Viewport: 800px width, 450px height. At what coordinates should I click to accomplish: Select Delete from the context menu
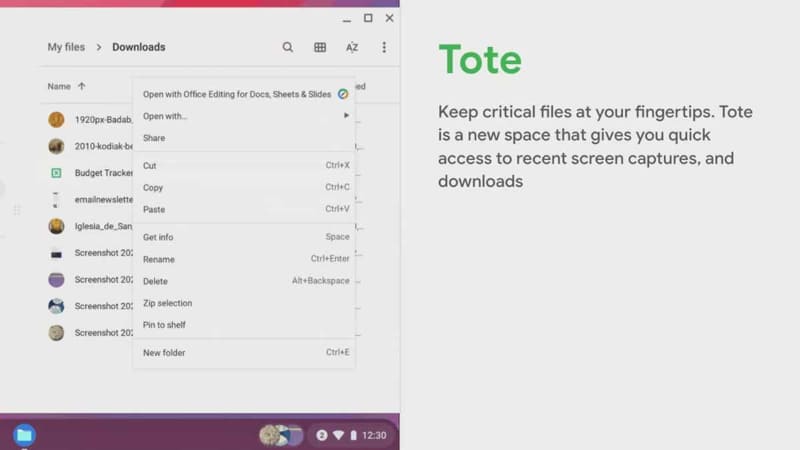pyautogui.click(x=244, y=281)
